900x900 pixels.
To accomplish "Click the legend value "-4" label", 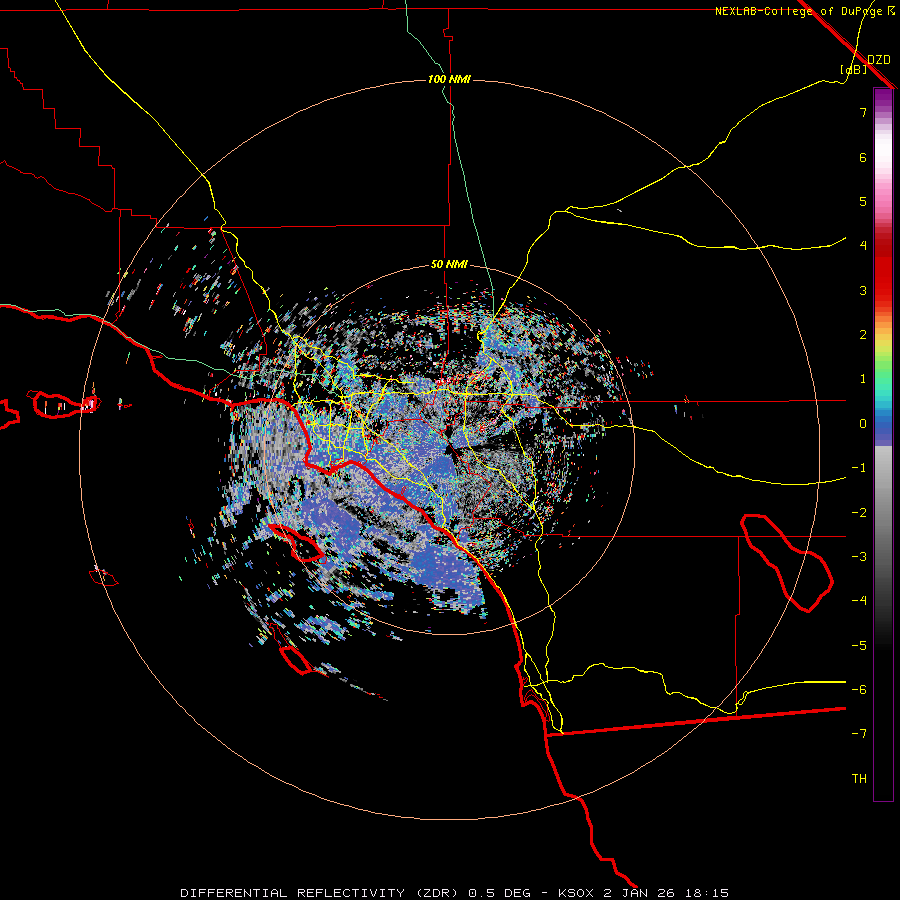I will point(859,600).
